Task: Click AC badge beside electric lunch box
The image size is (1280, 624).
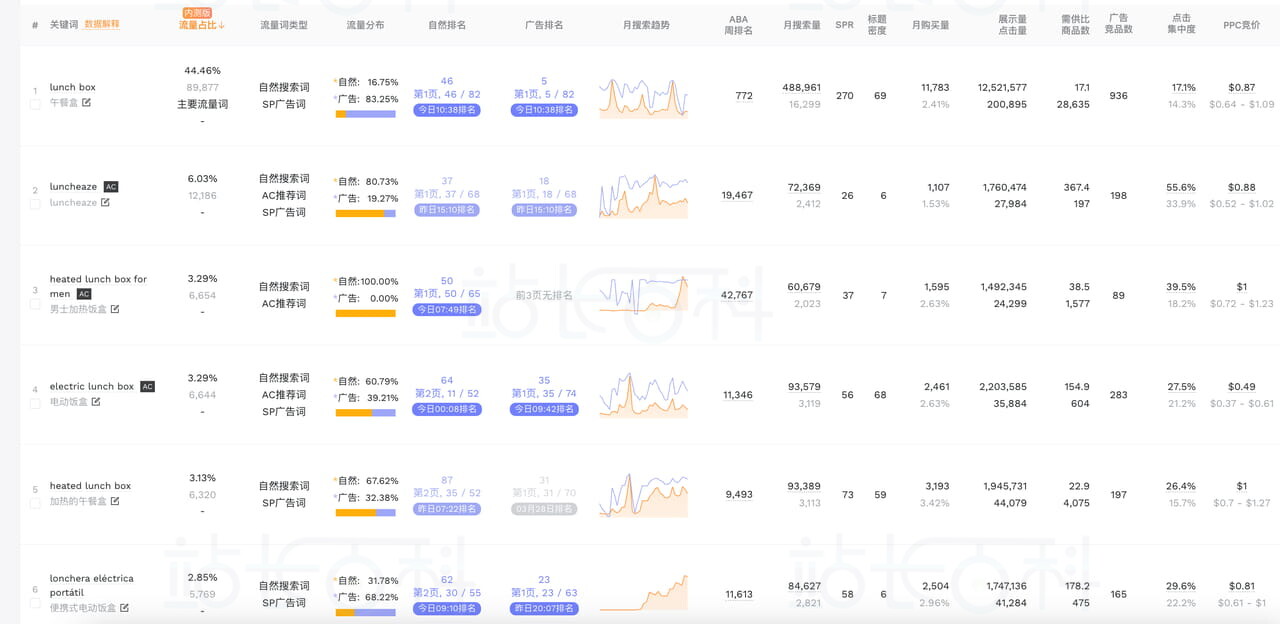Action: 148,386
